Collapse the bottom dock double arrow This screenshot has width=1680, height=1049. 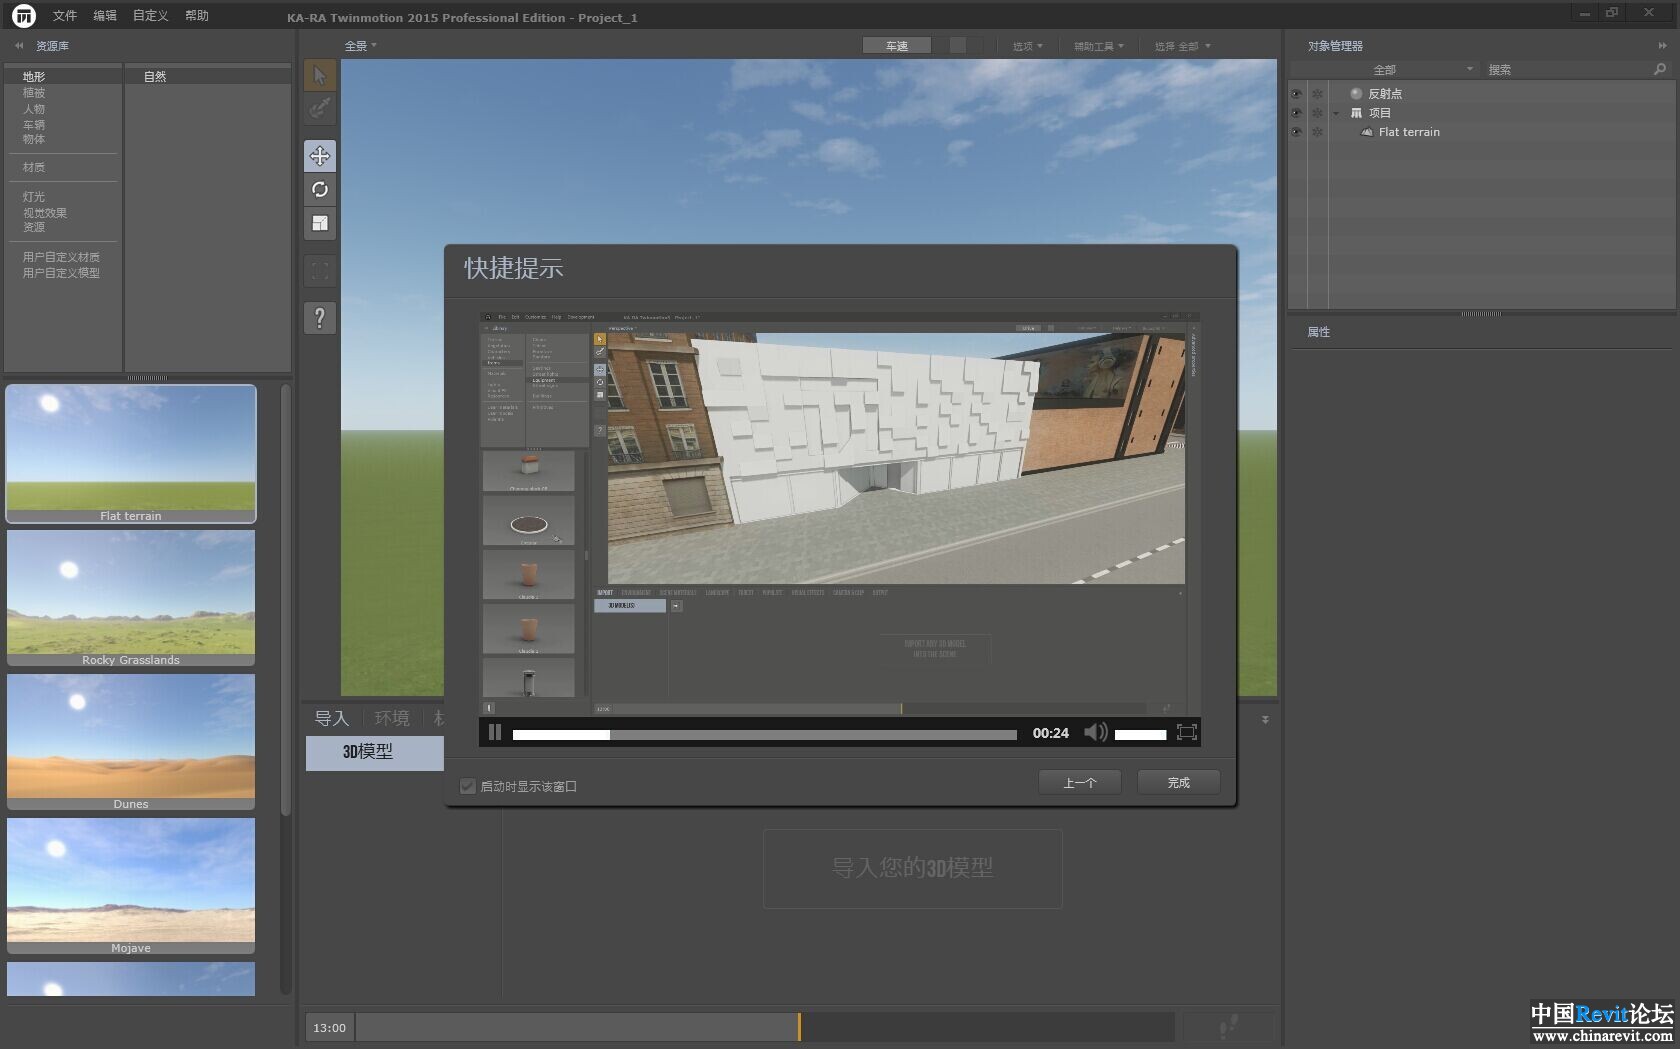point(1265,720)
